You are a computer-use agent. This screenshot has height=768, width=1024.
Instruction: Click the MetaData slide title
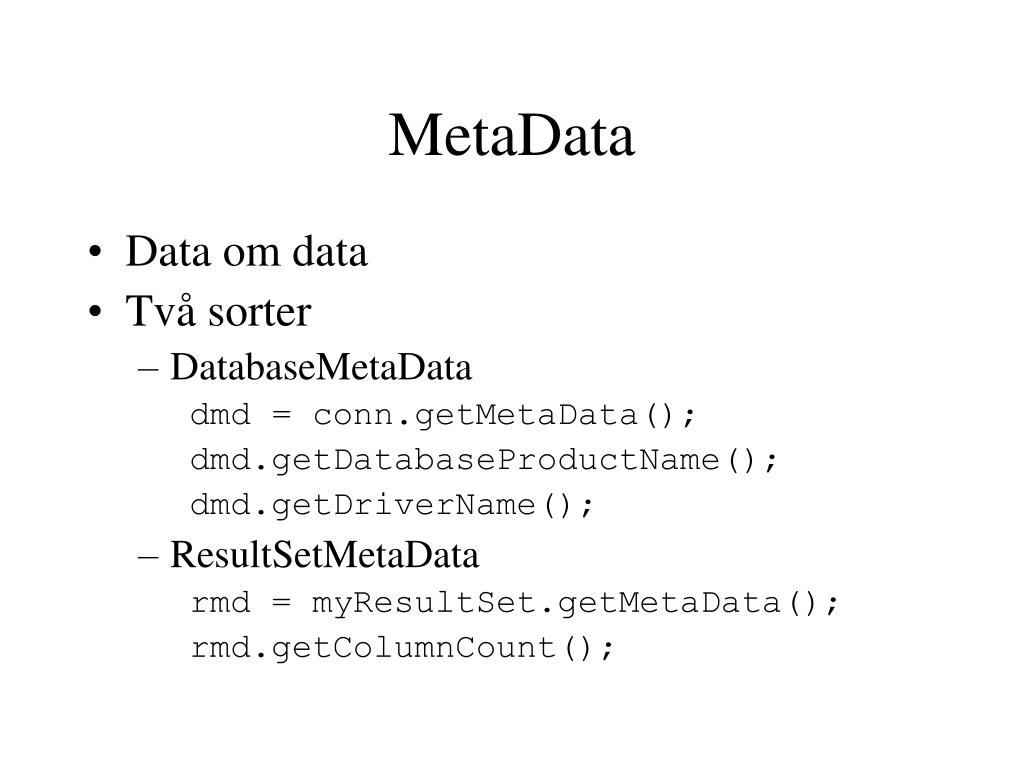(x=511, y=135)
